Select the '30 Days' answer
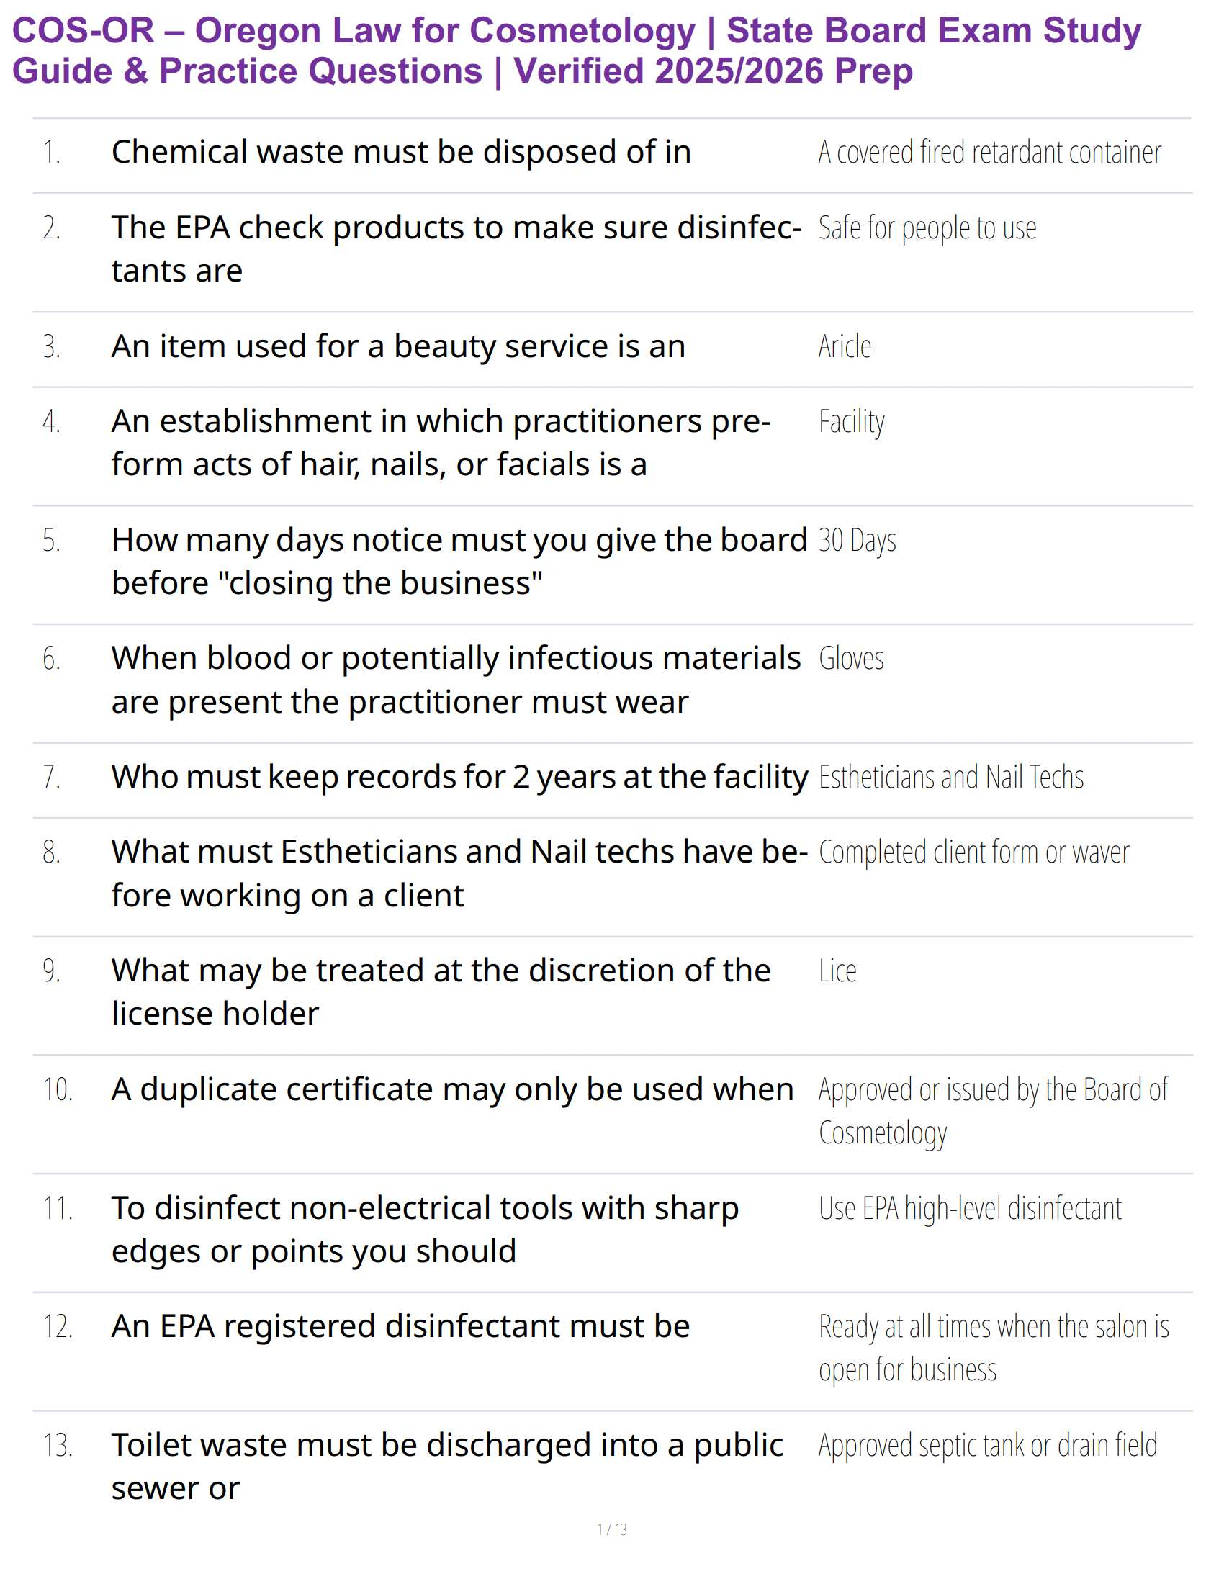1224x1584 pixels. coord(857,541)
